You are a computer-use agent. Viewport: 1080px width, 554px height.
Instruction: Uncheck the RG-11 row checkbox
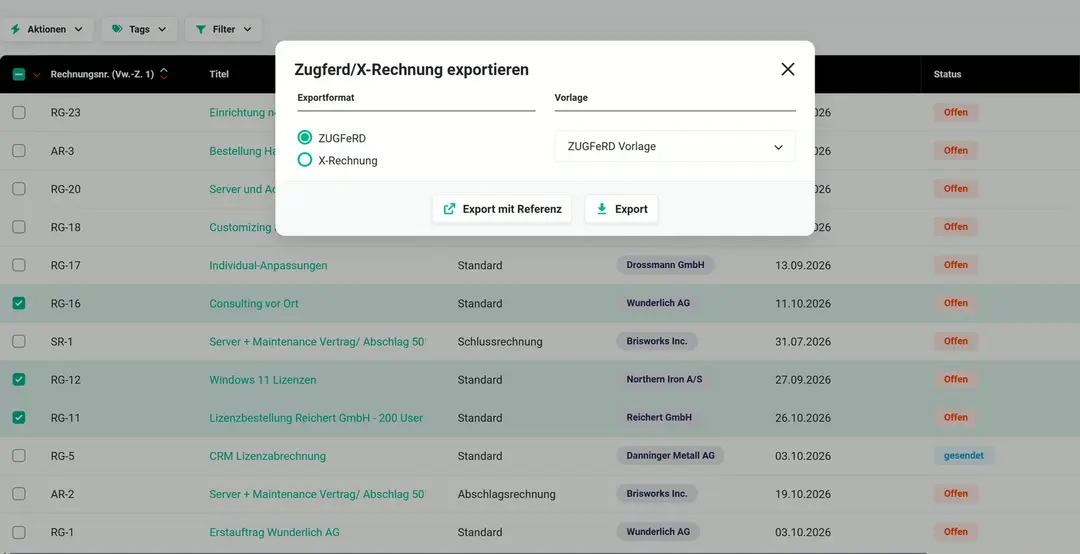(x=19, y=418)
